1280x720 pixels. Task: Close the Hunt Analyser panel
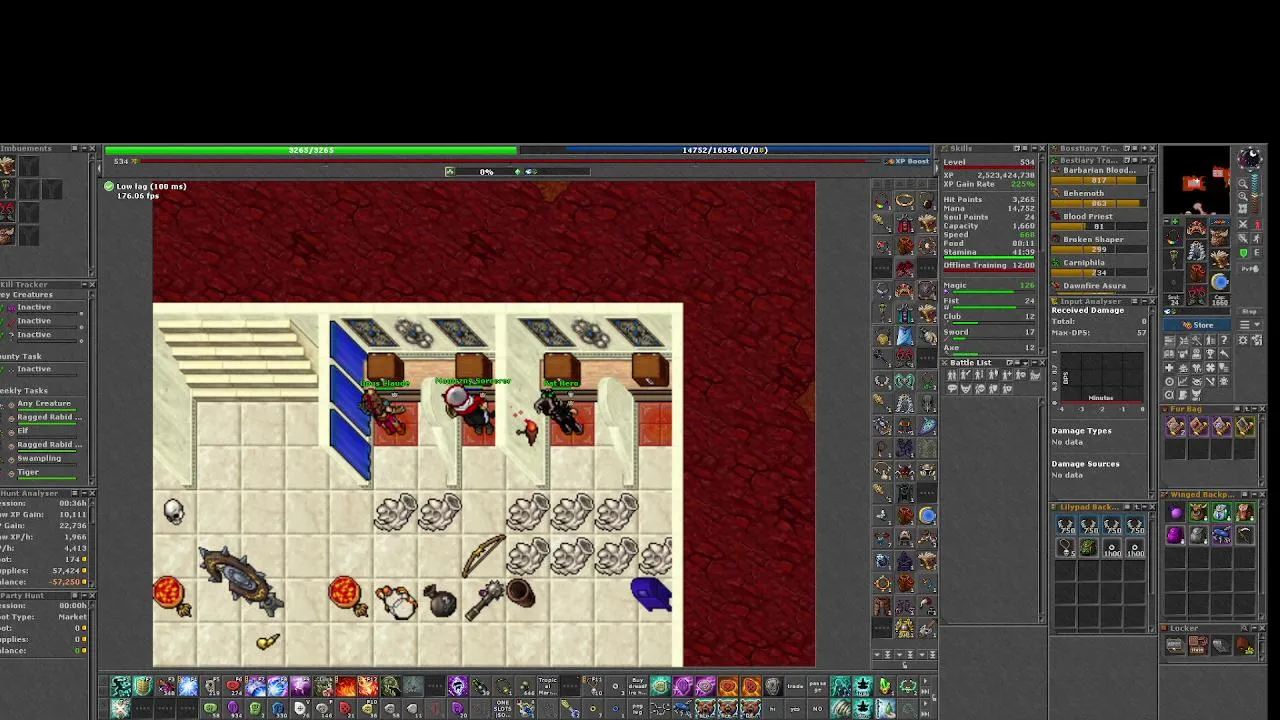point(92,493)
